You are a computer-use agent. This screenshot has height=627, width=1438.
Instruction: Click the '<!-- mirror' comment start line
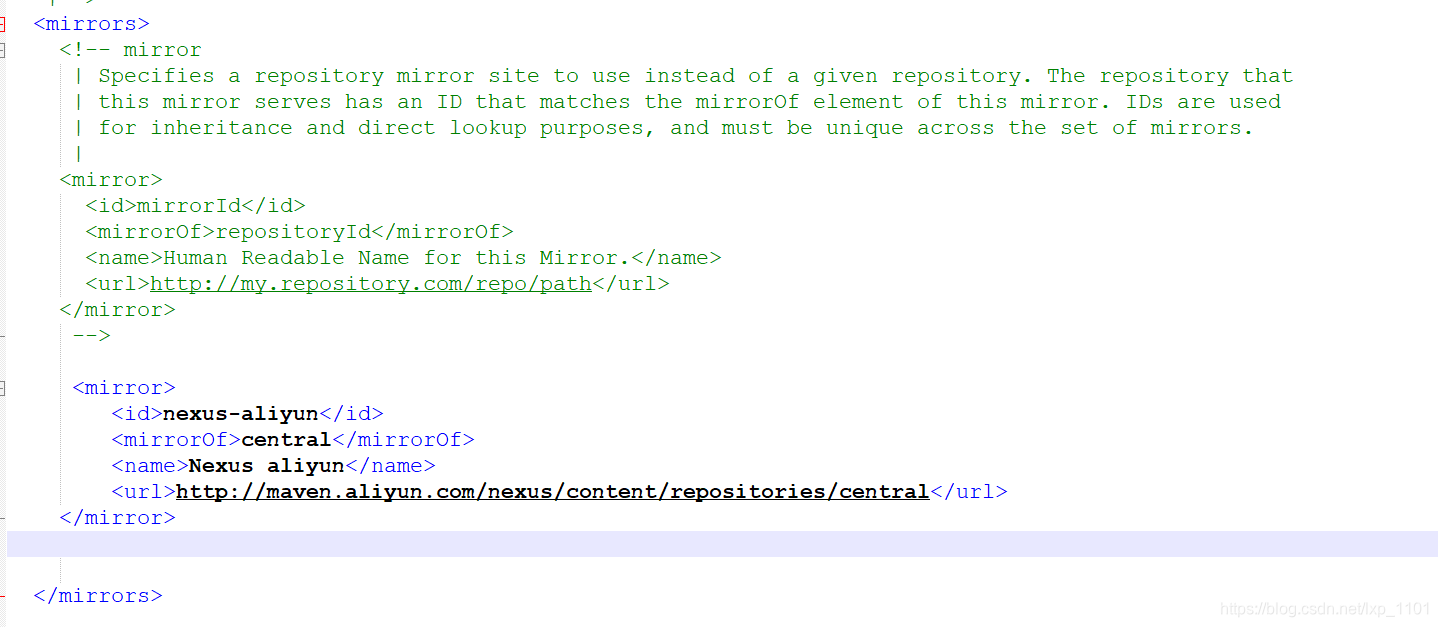[130, 49]
